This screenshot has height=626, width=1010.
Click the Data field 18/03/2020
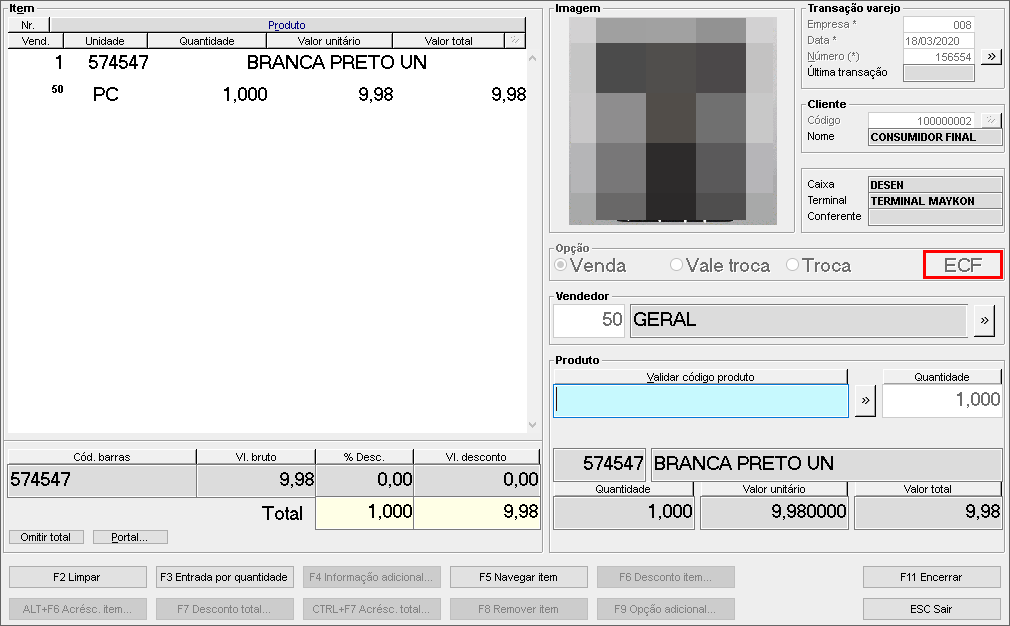click(x=939, y=41)
